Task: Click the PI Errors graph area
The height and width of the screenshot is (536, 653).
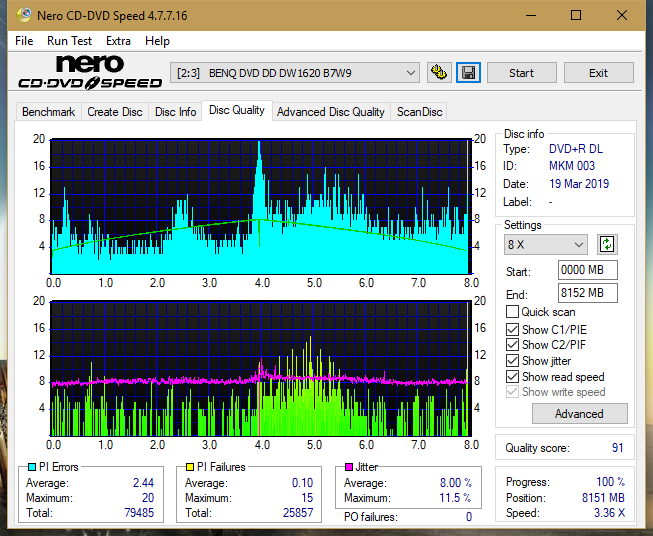Action: tap(260, 206)
